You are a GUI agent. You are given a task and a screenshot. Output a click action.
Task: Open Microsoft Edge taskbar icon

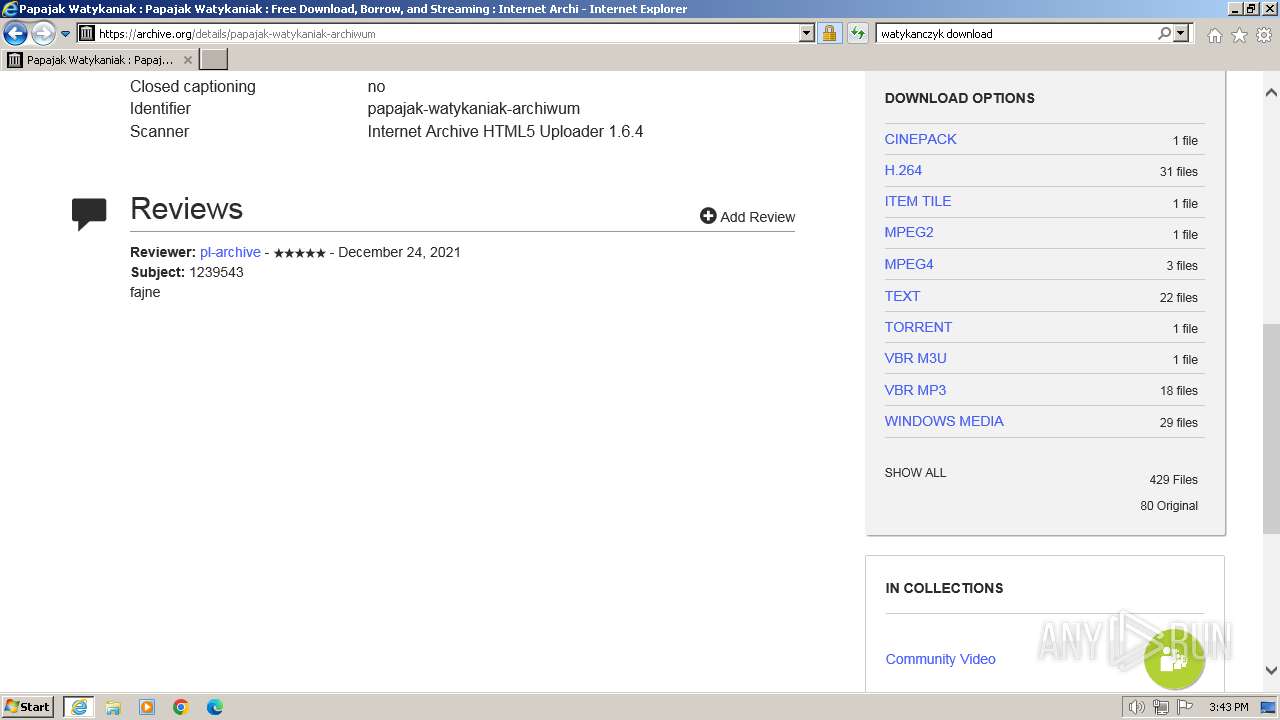tap(215, 707)
